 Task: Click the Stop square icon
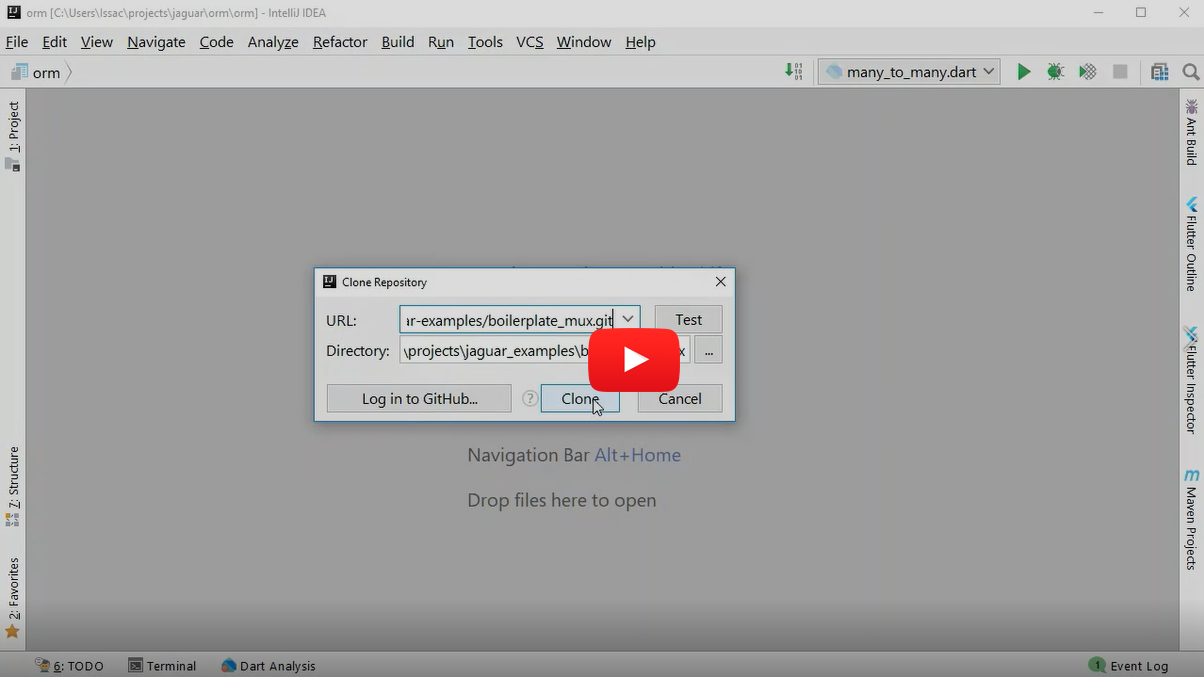pyautogui.click(x=1120, y=72)
